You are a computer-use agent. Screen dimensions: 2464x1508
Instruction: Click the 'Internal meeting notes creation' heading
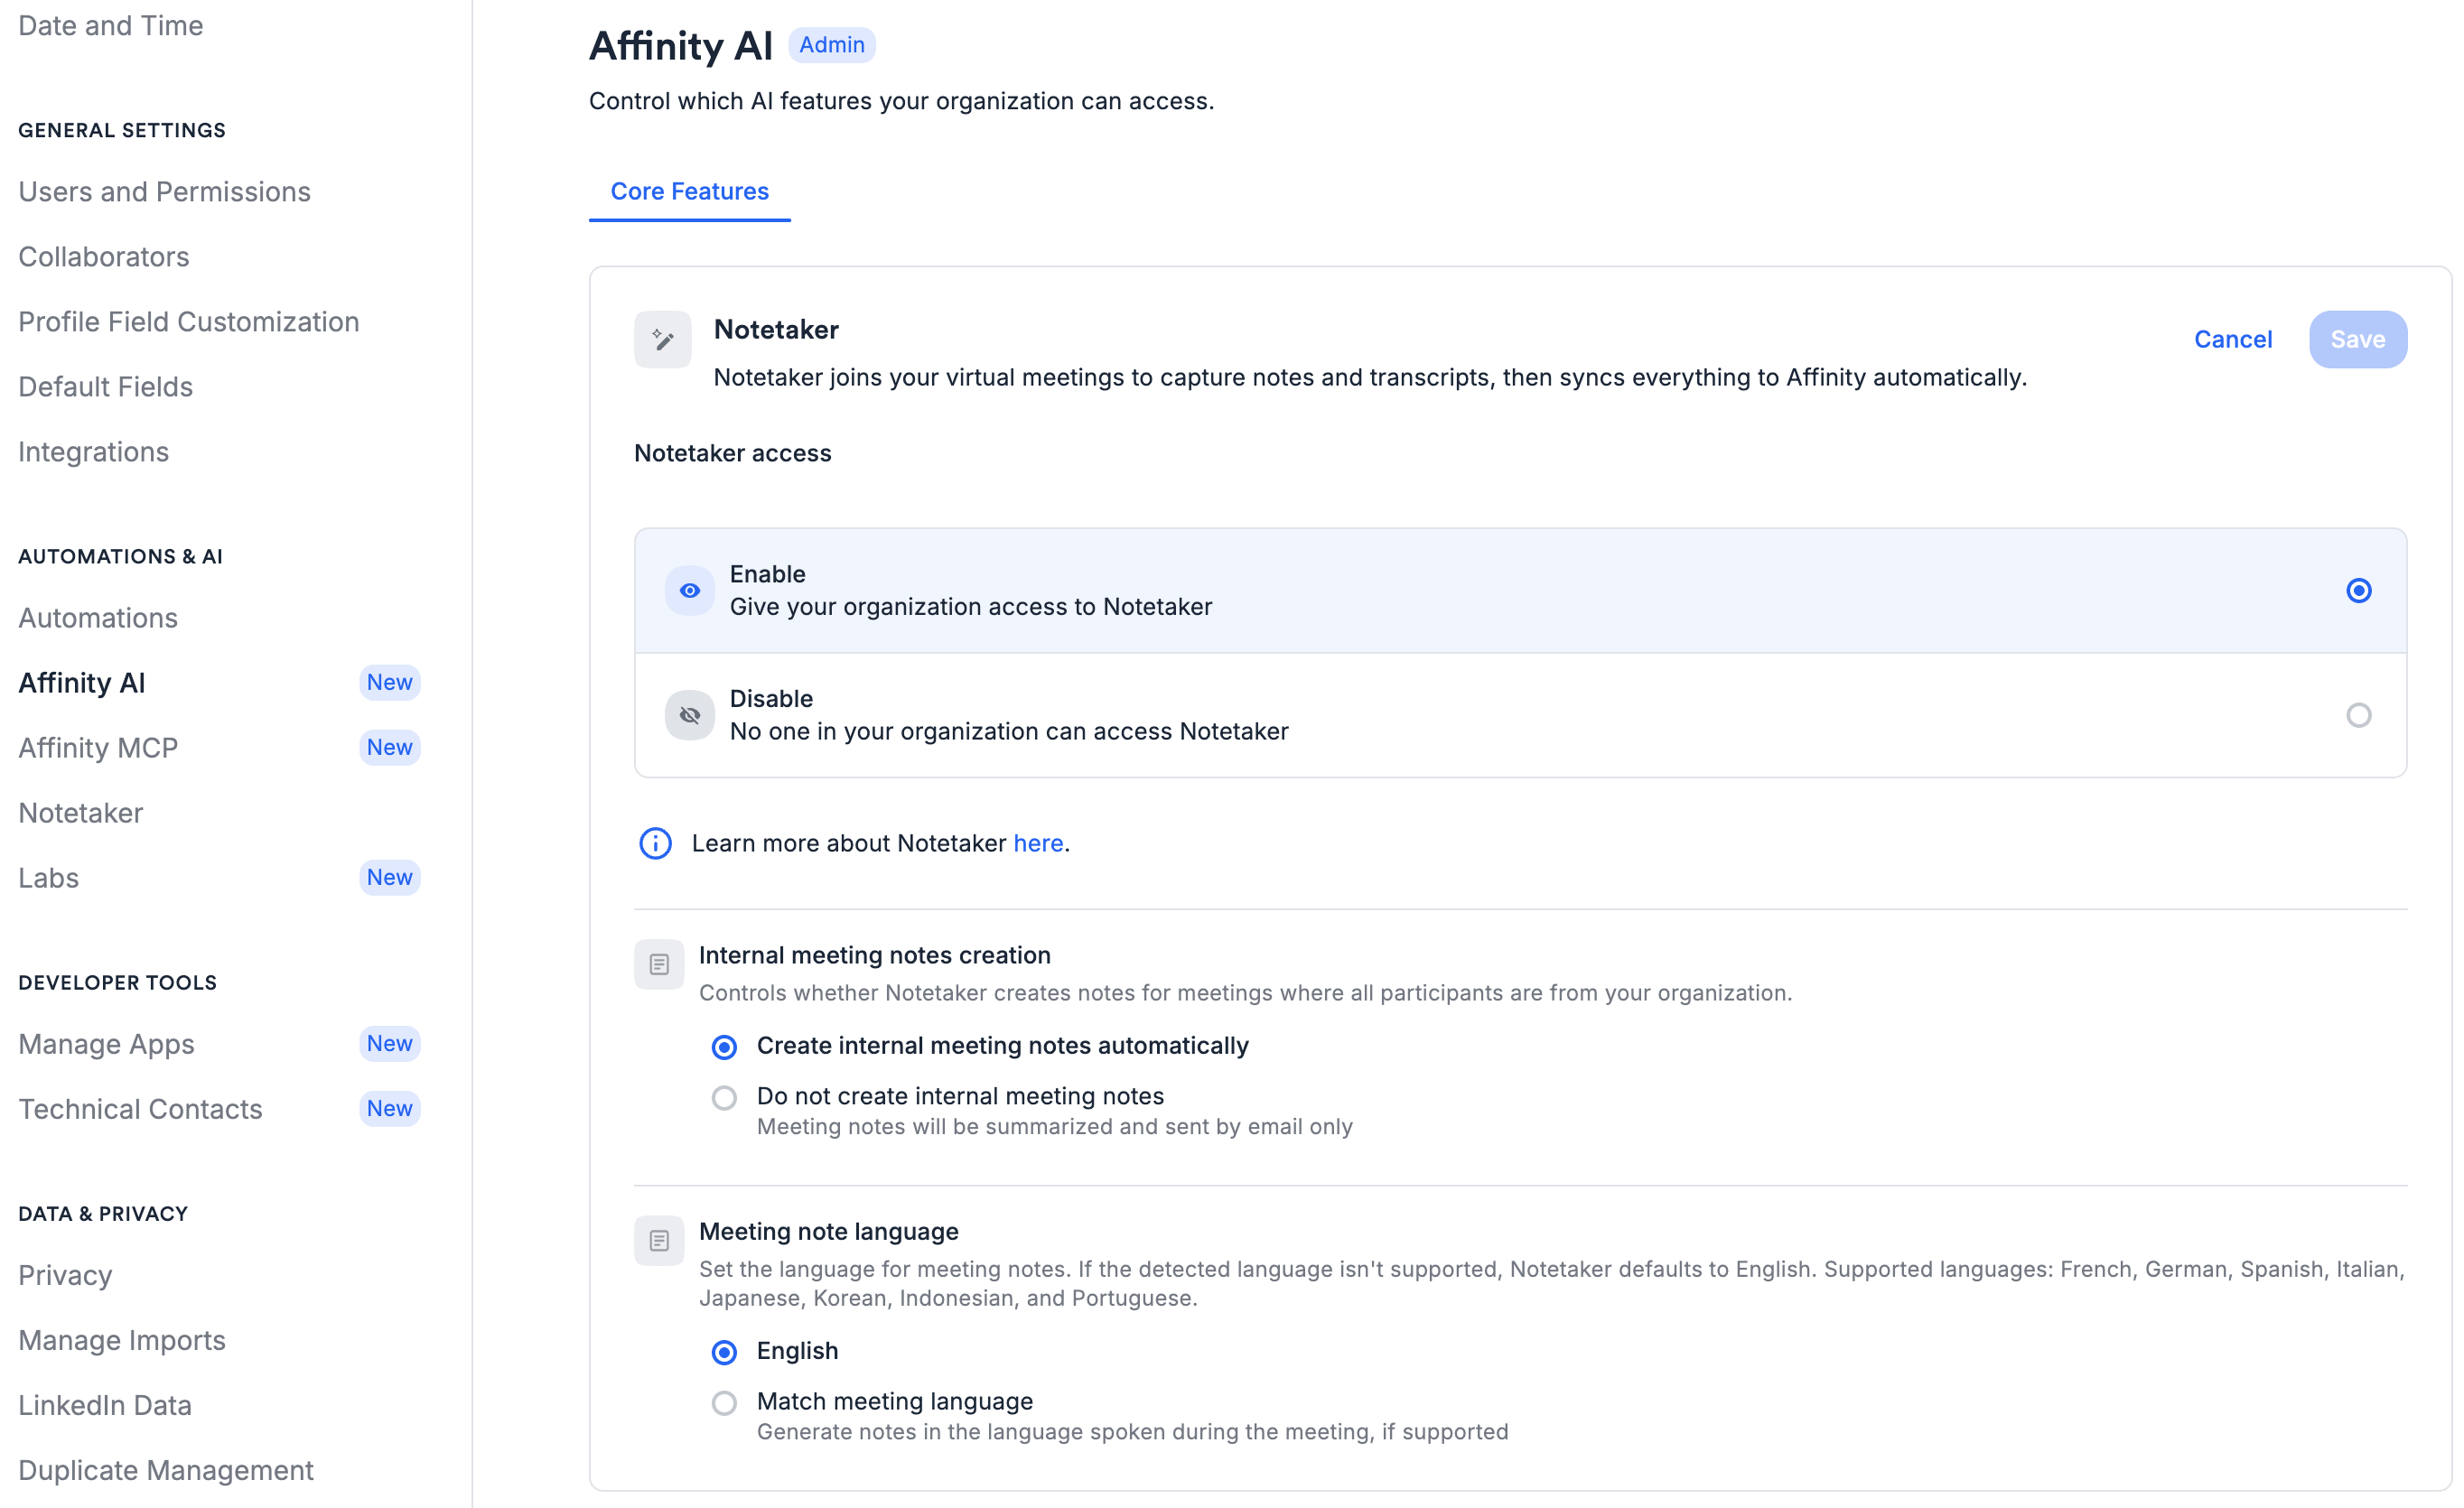[875, 955]
